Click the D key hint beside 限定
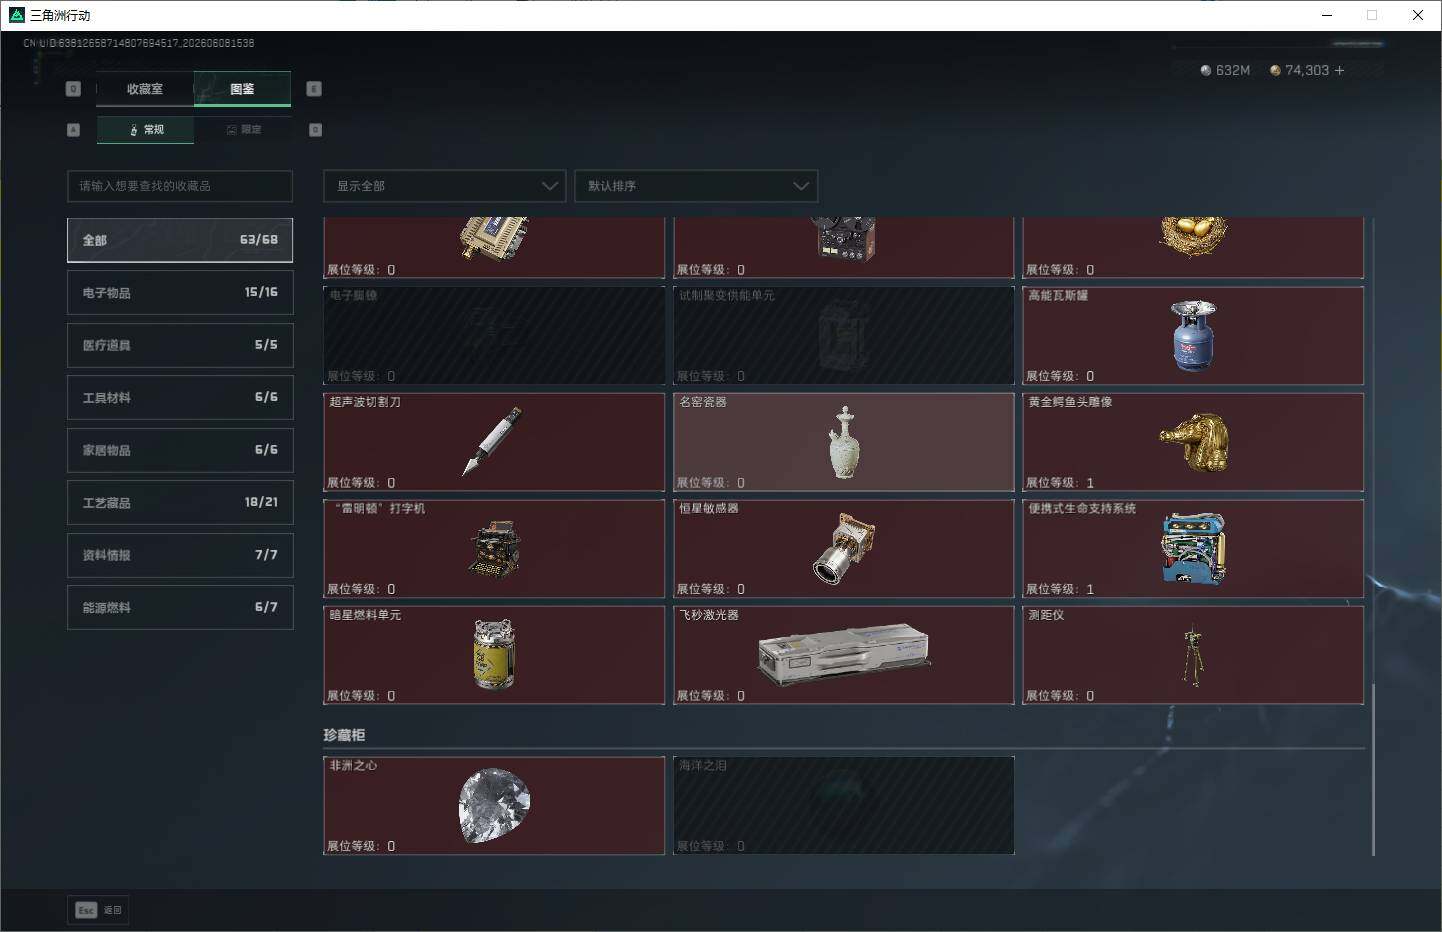This screenshot has height=932, width=1442. (315, 130)
